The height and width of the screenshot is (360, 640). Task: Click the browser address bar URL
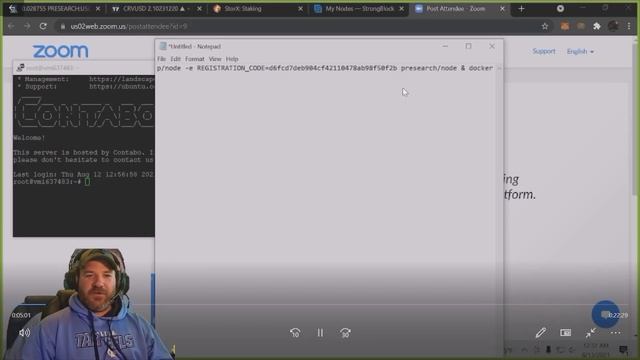[x=129, y=27]
